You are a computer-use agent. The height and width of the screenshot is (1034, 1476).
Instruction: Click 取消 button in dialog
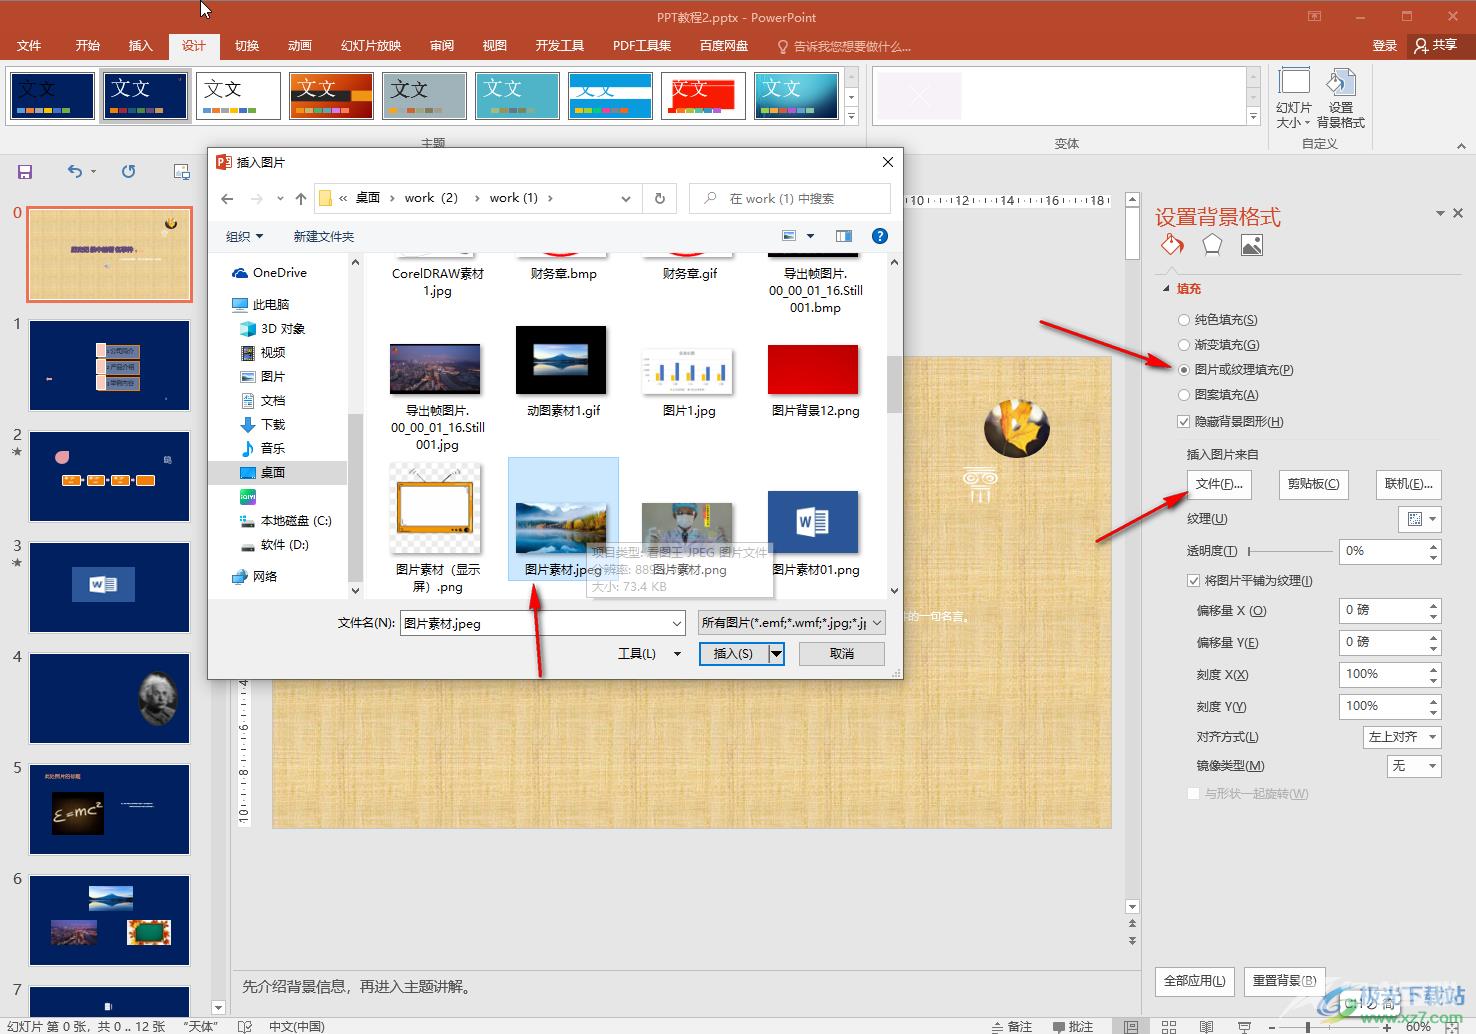click(x=842, y=654)
